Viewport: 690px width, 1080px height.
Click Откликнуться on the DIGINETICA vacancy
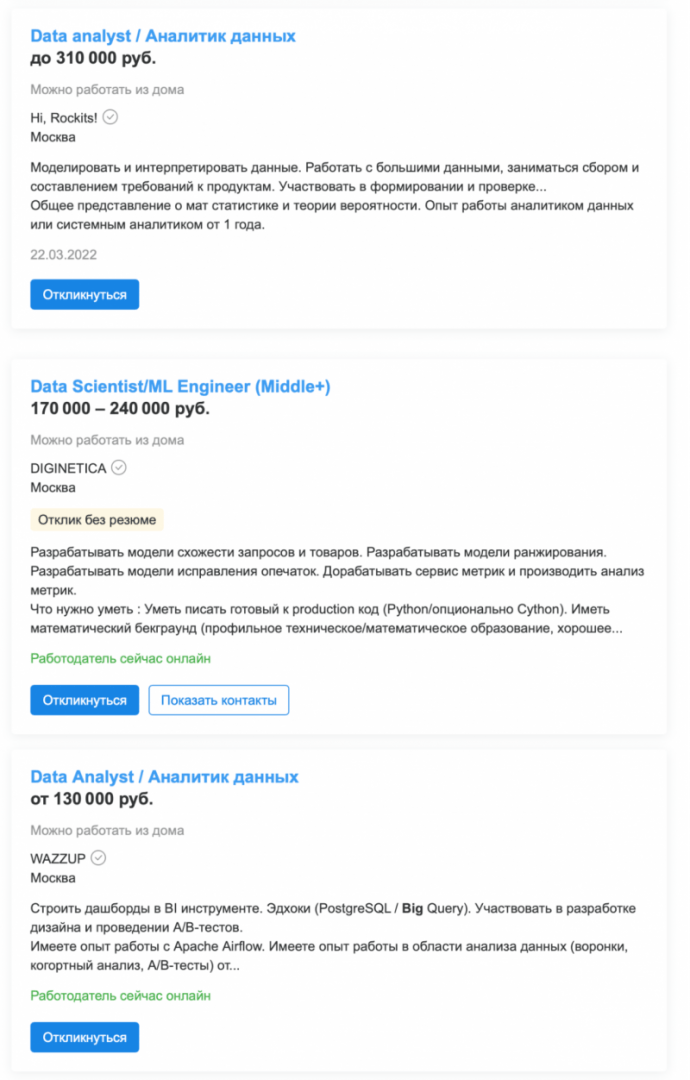84,700
